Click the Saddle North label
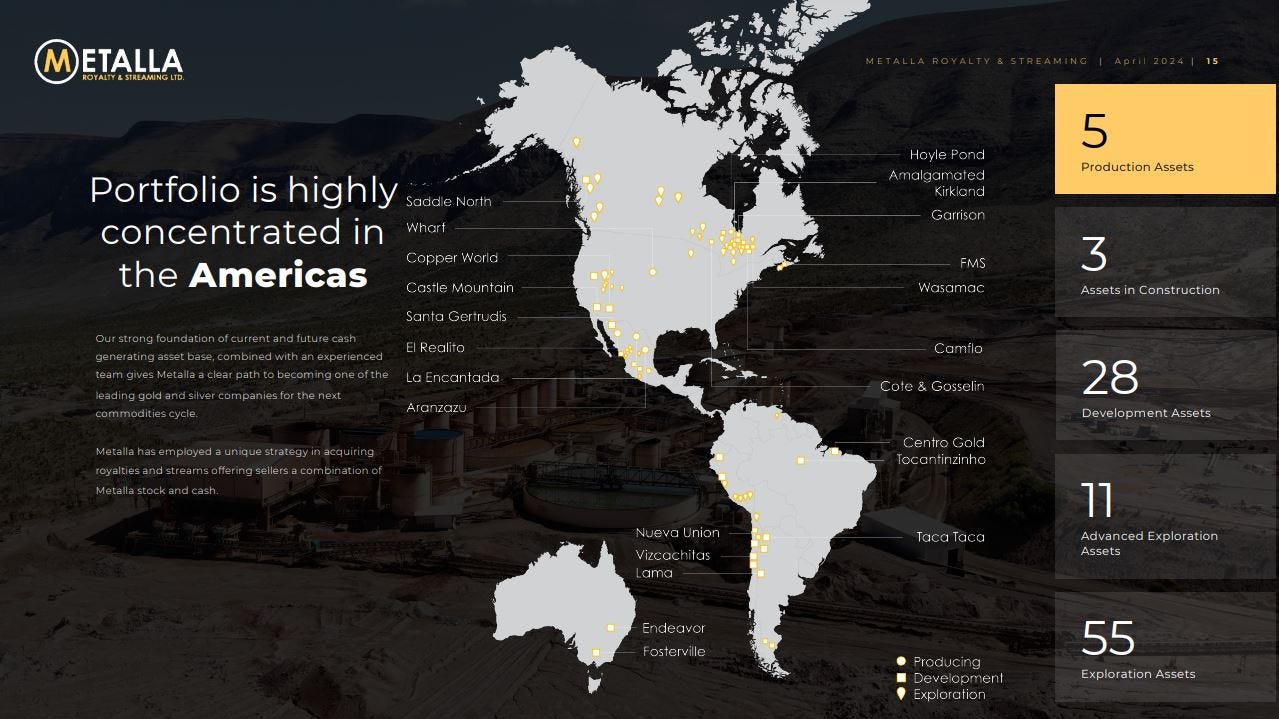Screen dimensions: 1279x719 tap(449, 201)
